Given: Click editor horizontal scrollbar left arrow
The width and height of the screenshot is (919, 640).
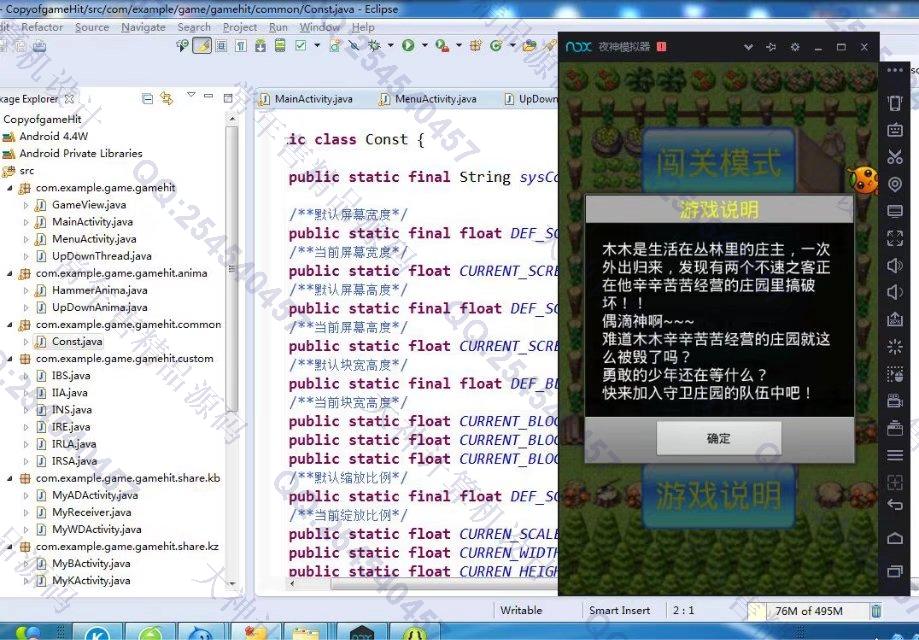Looking at the screenshot, I should 292,583.
